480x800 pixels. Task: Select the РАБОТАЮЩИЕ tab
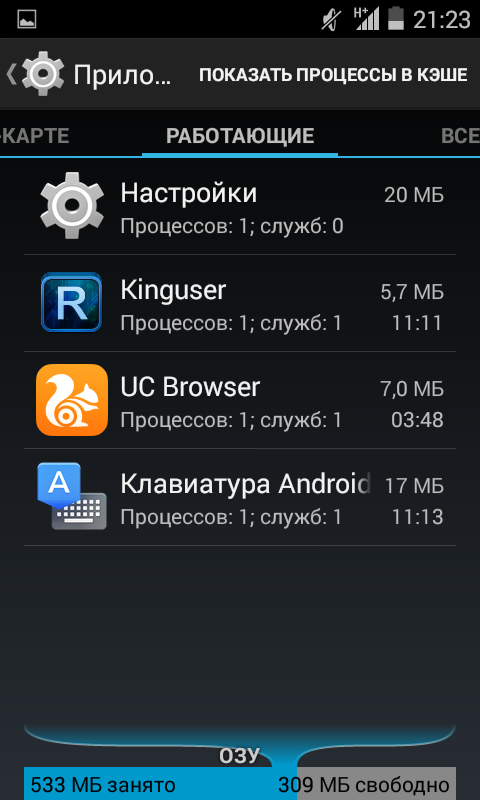coord(240,136)
